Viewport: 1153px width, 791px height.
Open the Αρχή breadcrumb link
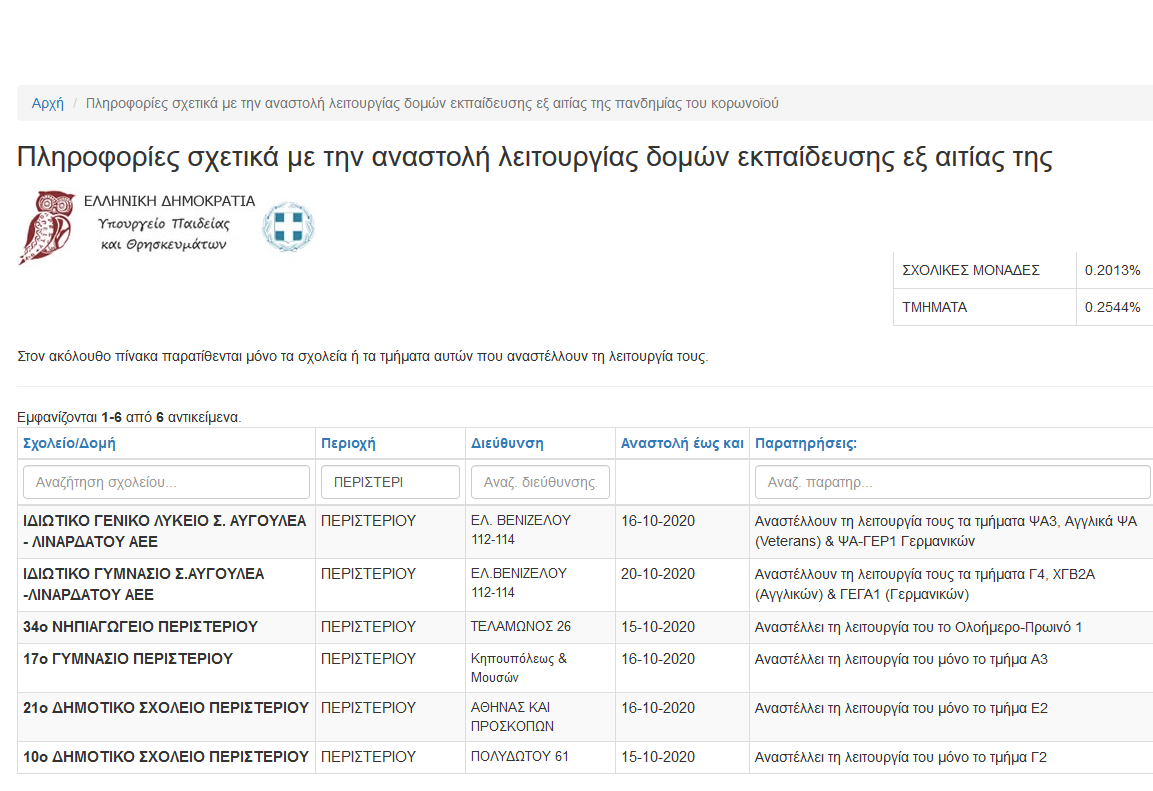coord(47,103)
